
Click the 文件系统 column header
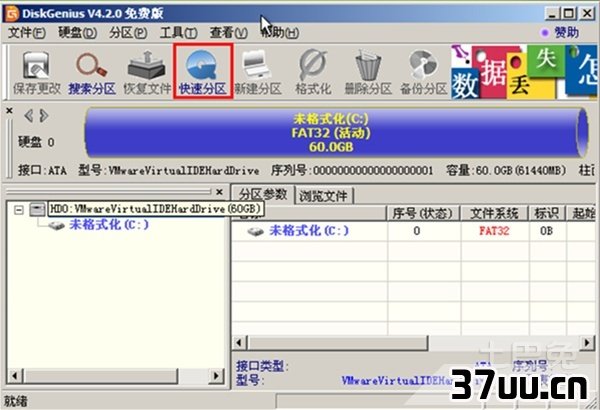coord(494,213)
